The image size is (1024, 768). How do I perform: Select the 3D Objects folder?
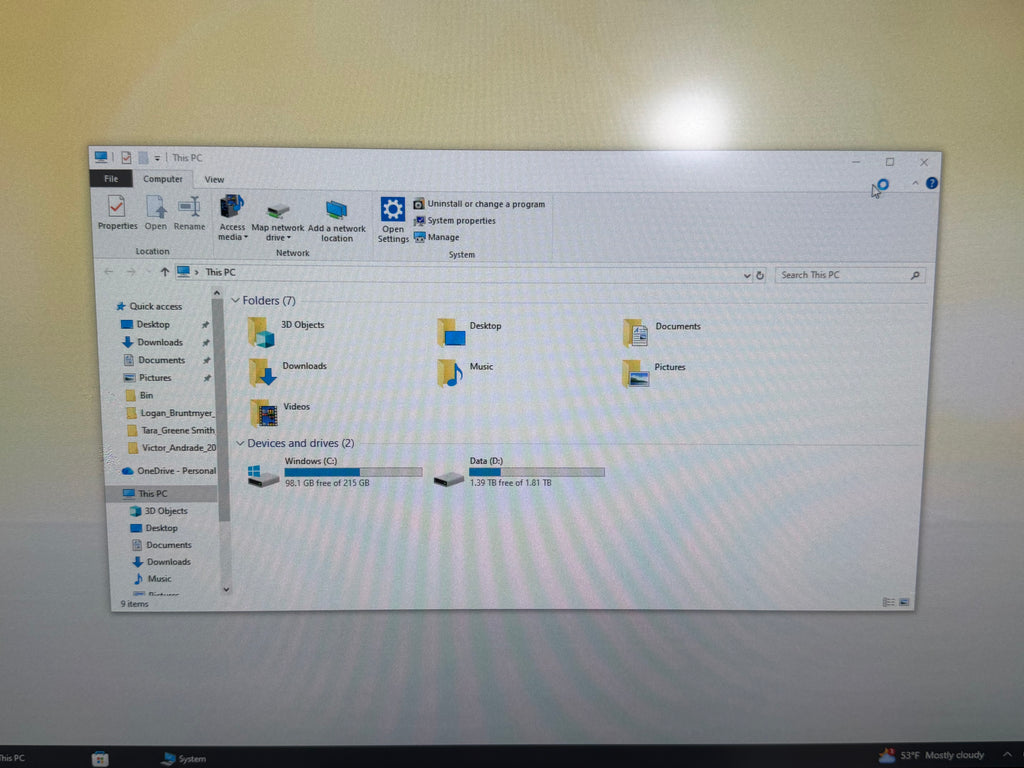[x=286, y=332]
